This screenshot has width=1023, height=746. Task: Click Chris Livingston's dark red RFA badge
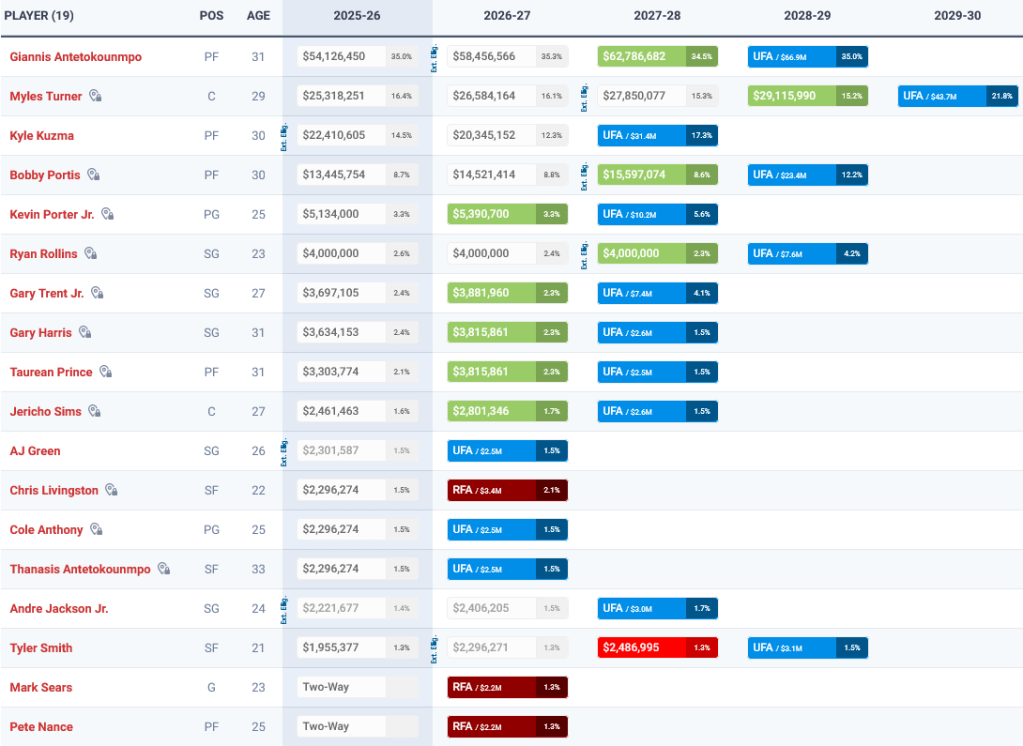click(507, 490)
